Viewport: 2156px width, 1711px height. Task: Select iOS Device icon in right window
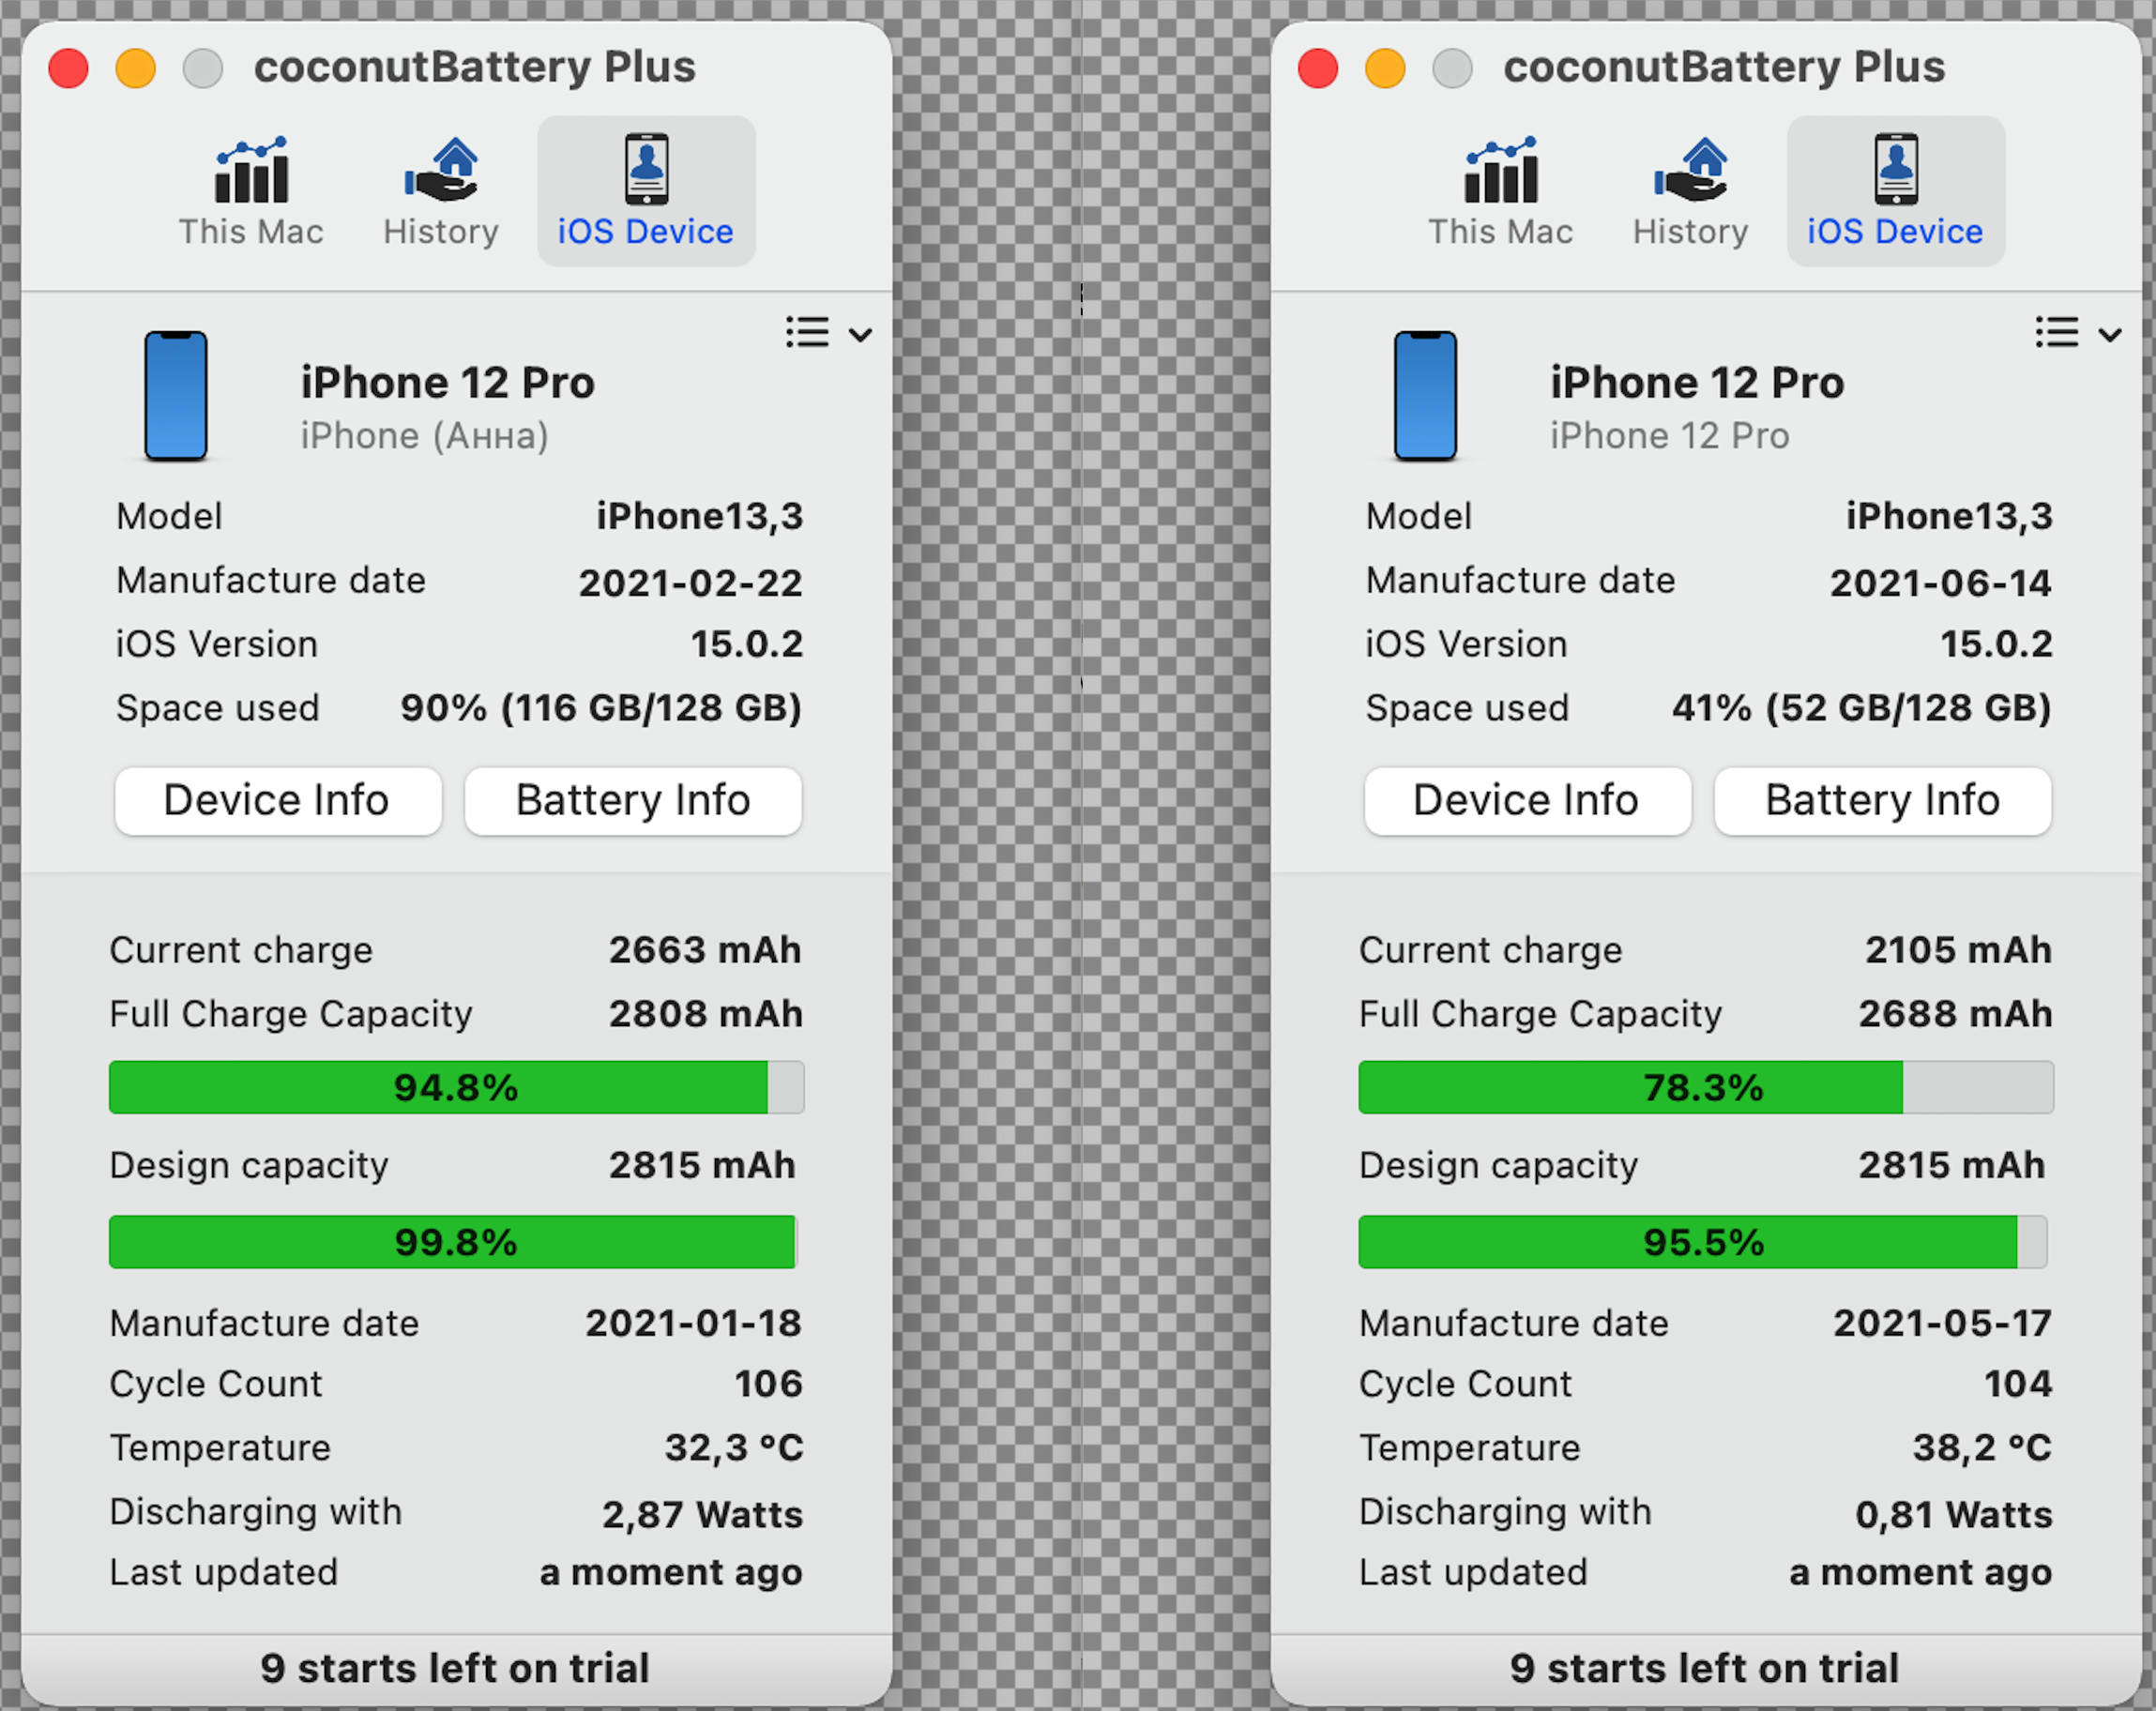pos(1895,170)
